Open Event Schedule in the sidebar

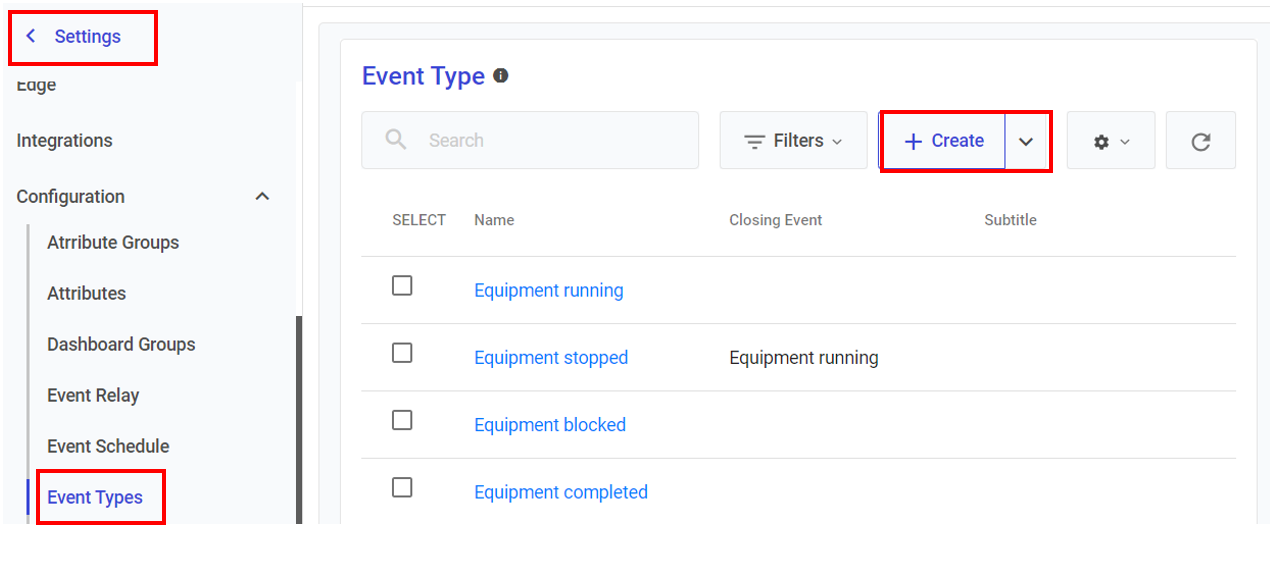coord(108,446)
